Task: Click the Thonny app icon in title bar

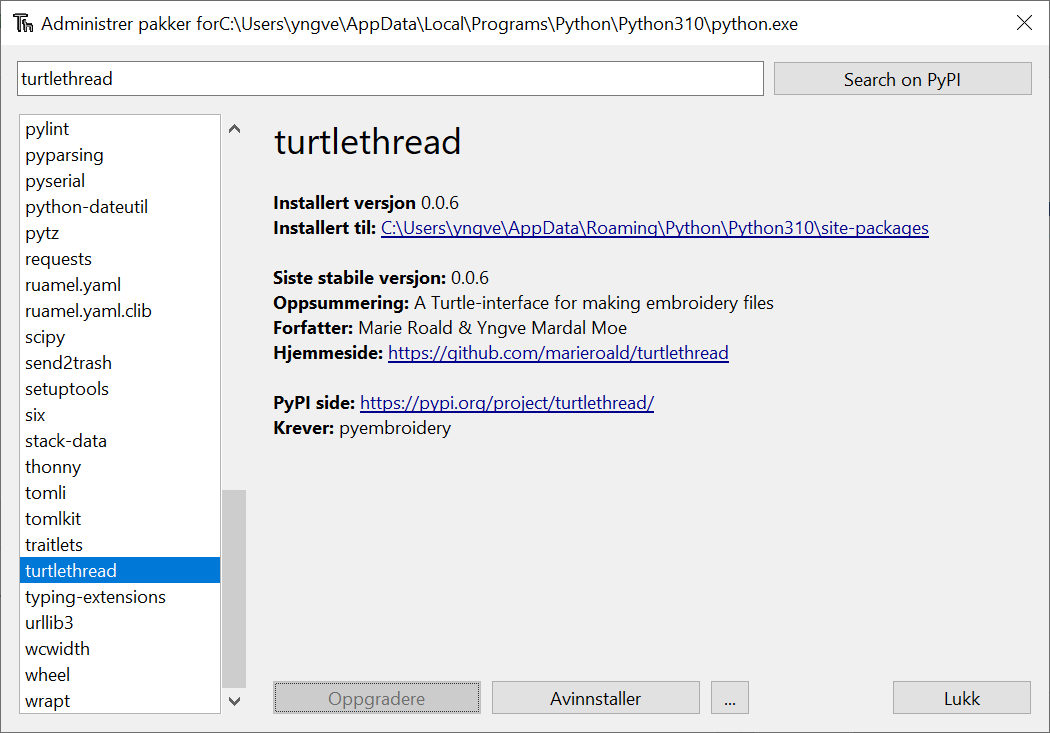Action: 23,23
